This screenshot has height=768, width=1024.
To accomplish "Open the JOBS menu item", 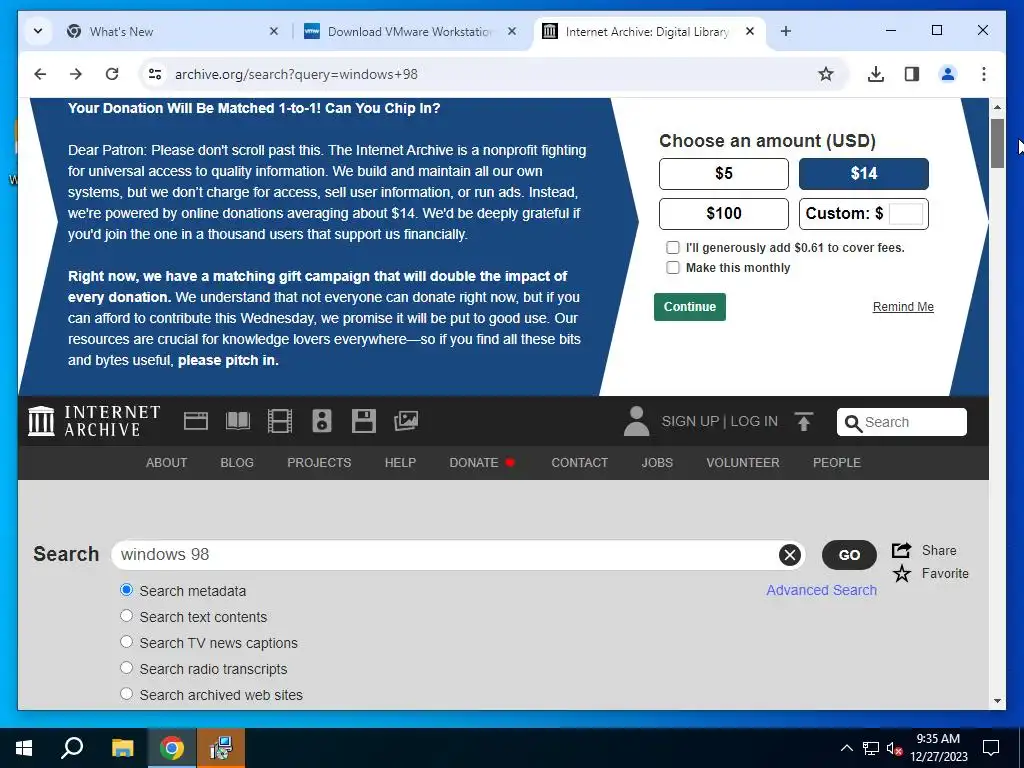I will [x=657, y=462].
